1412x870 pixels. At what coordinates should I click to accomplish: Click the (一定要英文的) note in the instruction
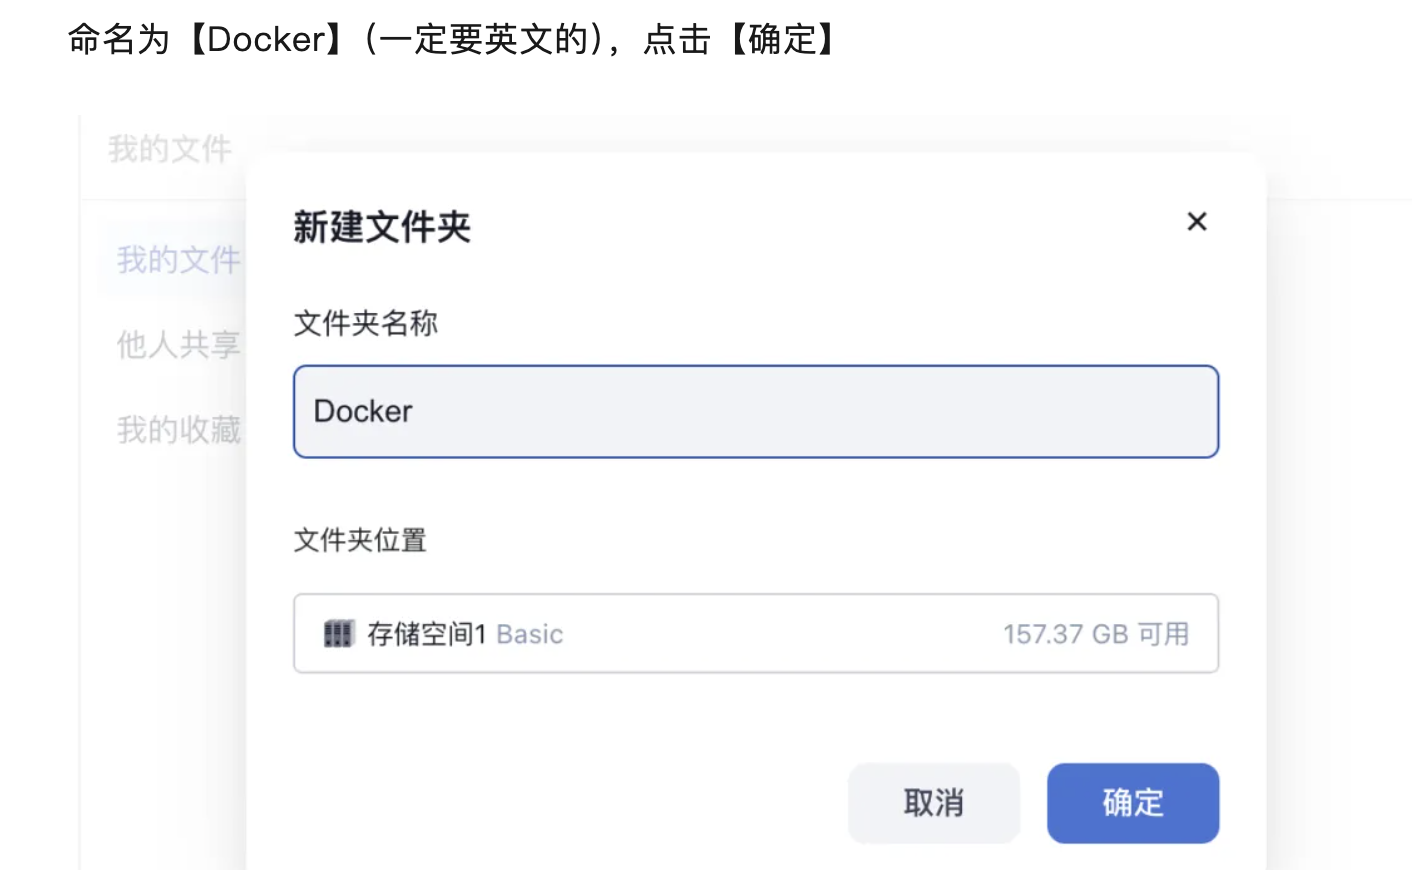point(483,40)
